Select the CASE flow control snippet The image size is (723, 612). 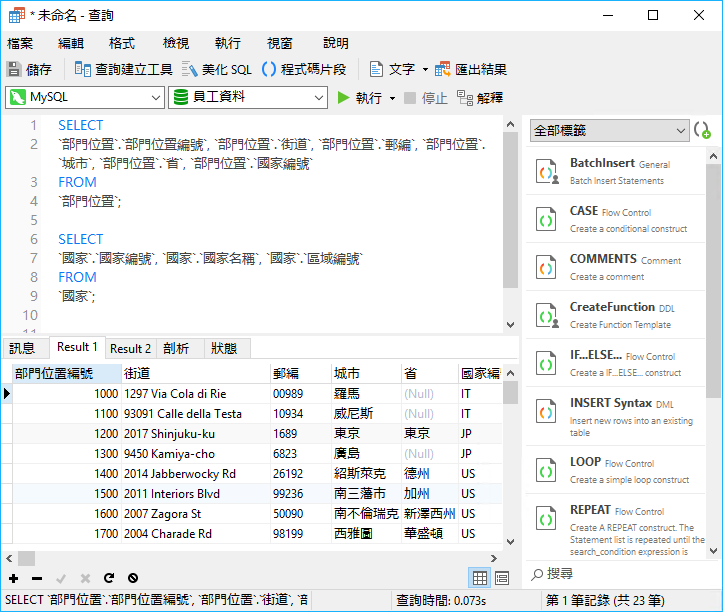[x=616, y=220]
